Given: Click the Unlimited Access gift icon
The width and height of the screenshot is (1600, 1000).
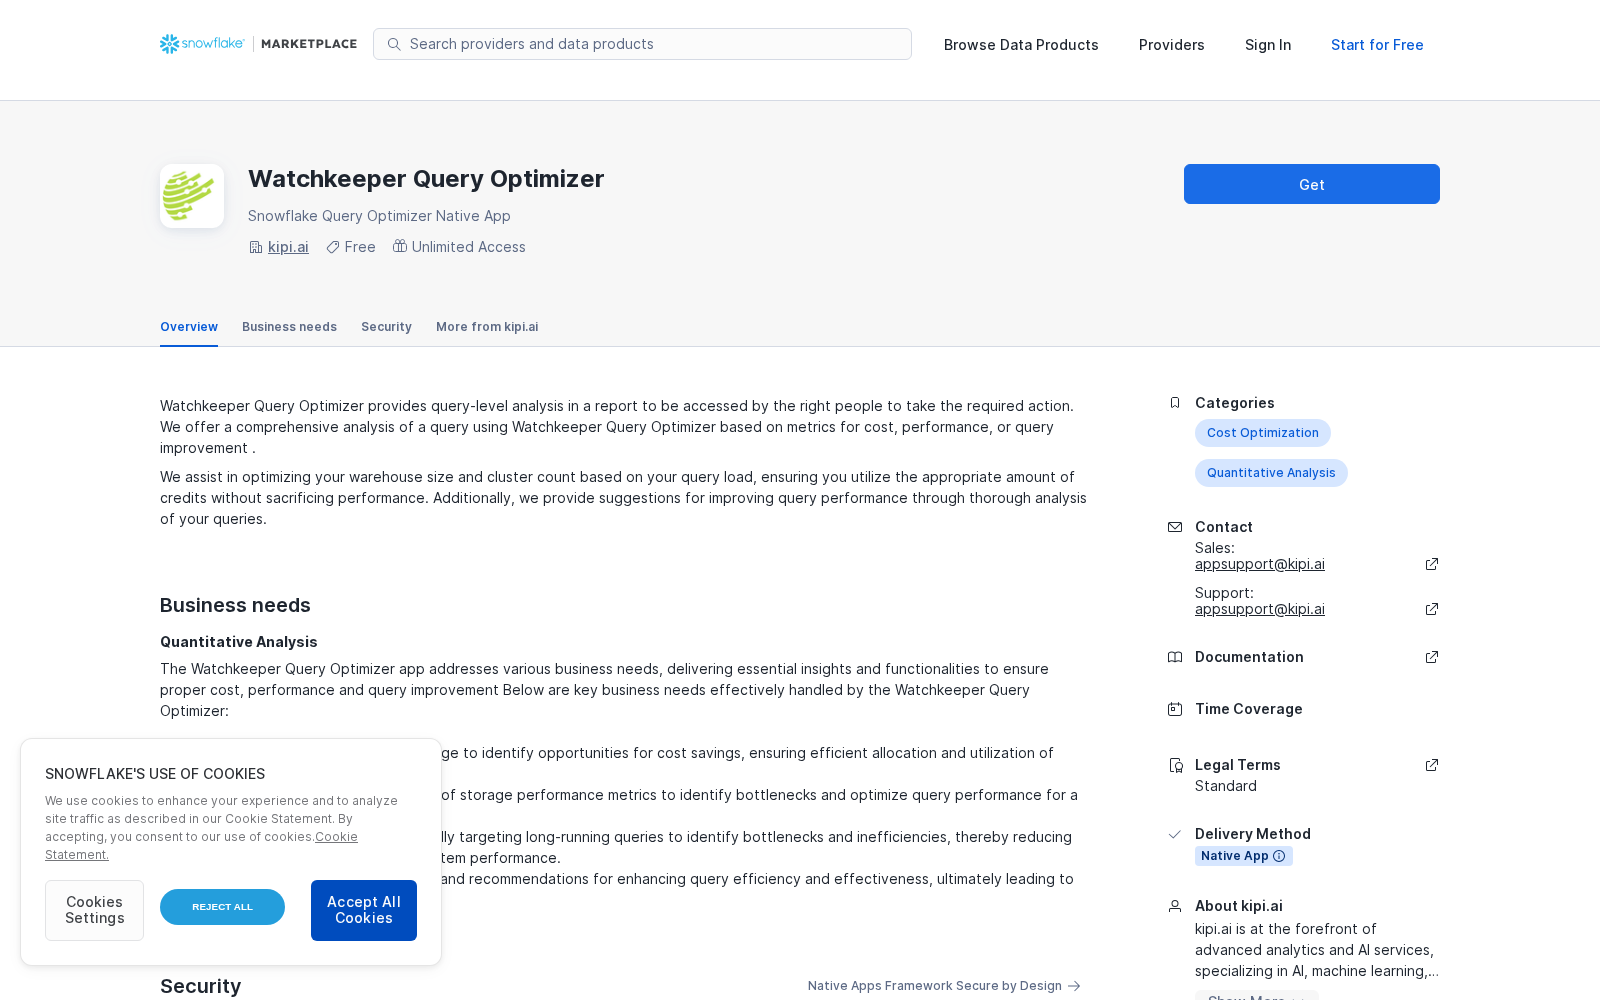Looking at the screenshot, I should (x=400, y=246).
